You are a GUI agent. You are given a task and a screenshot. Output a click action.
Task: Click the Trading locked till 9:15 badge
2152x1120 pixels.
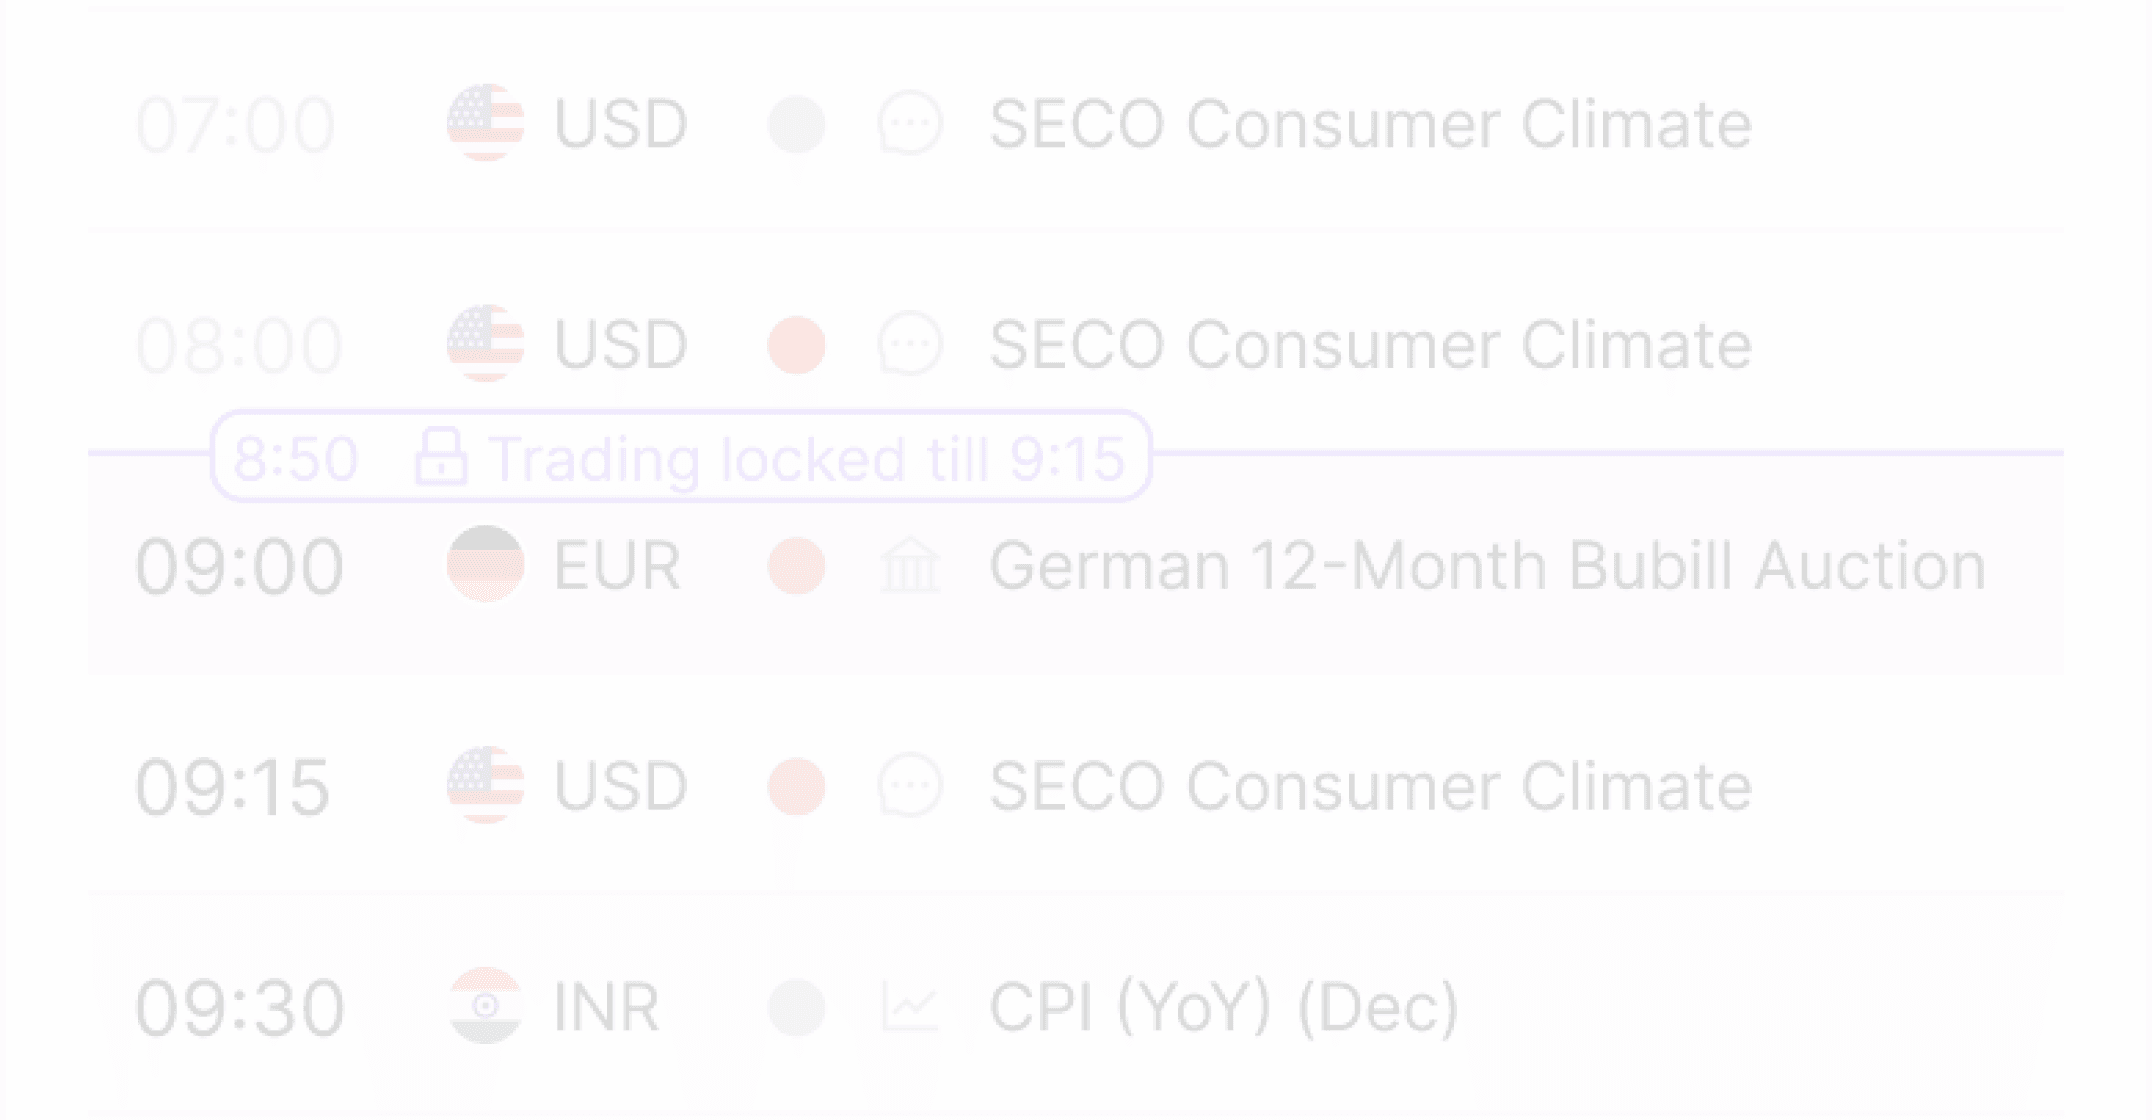click(x=681, y=457)
